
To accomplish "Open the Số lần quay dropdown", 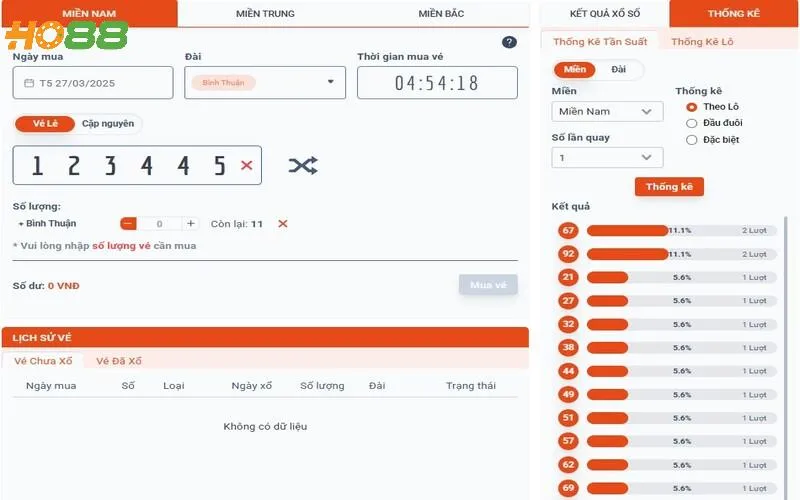I will pyautogui.click(x=607, y=158).
